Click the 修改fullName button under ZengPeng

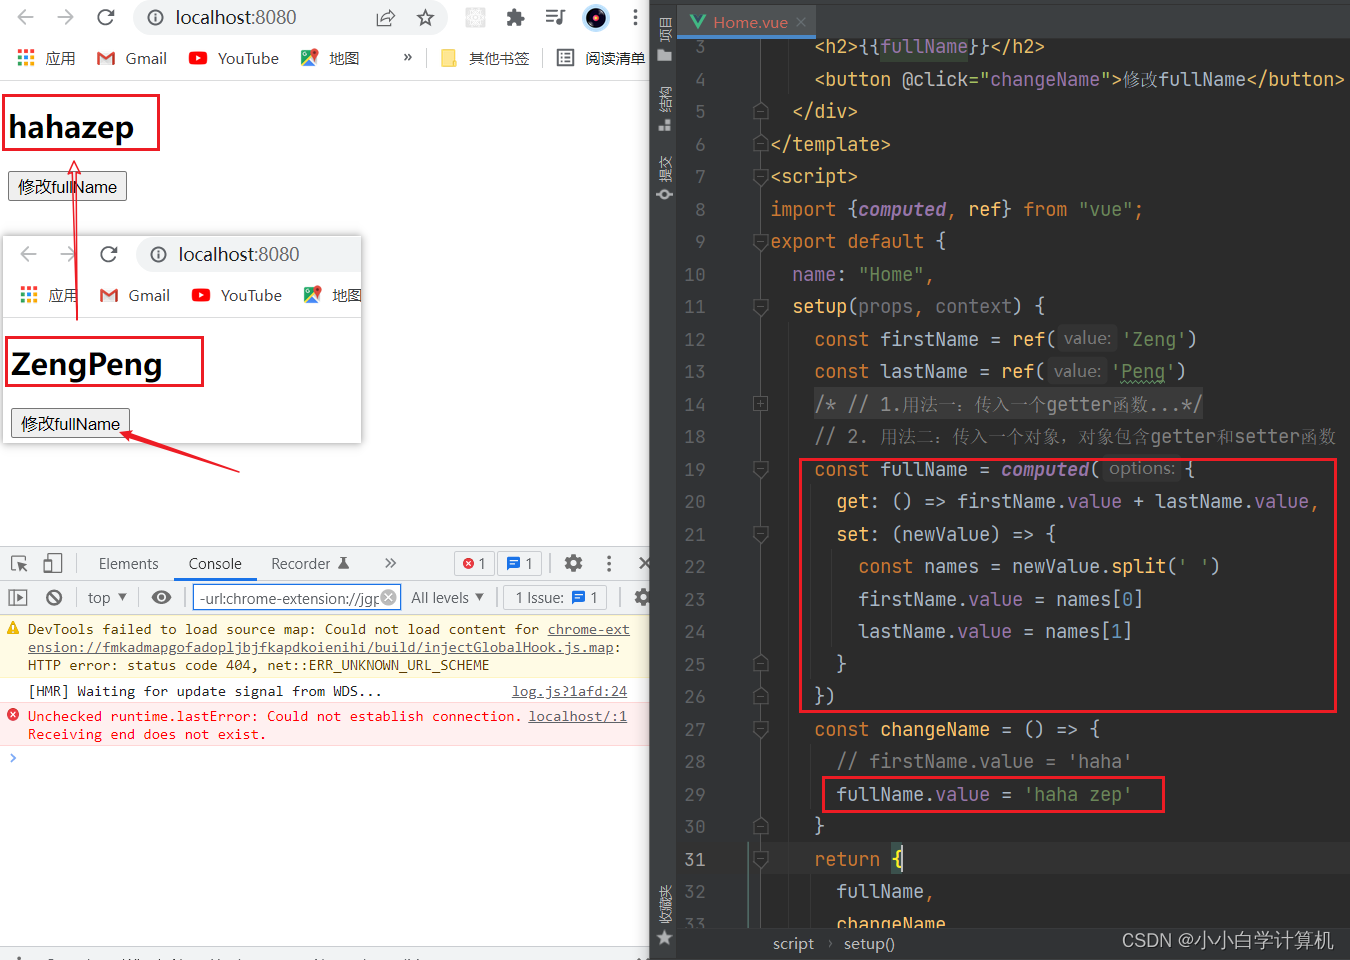(x=71, y=423)
